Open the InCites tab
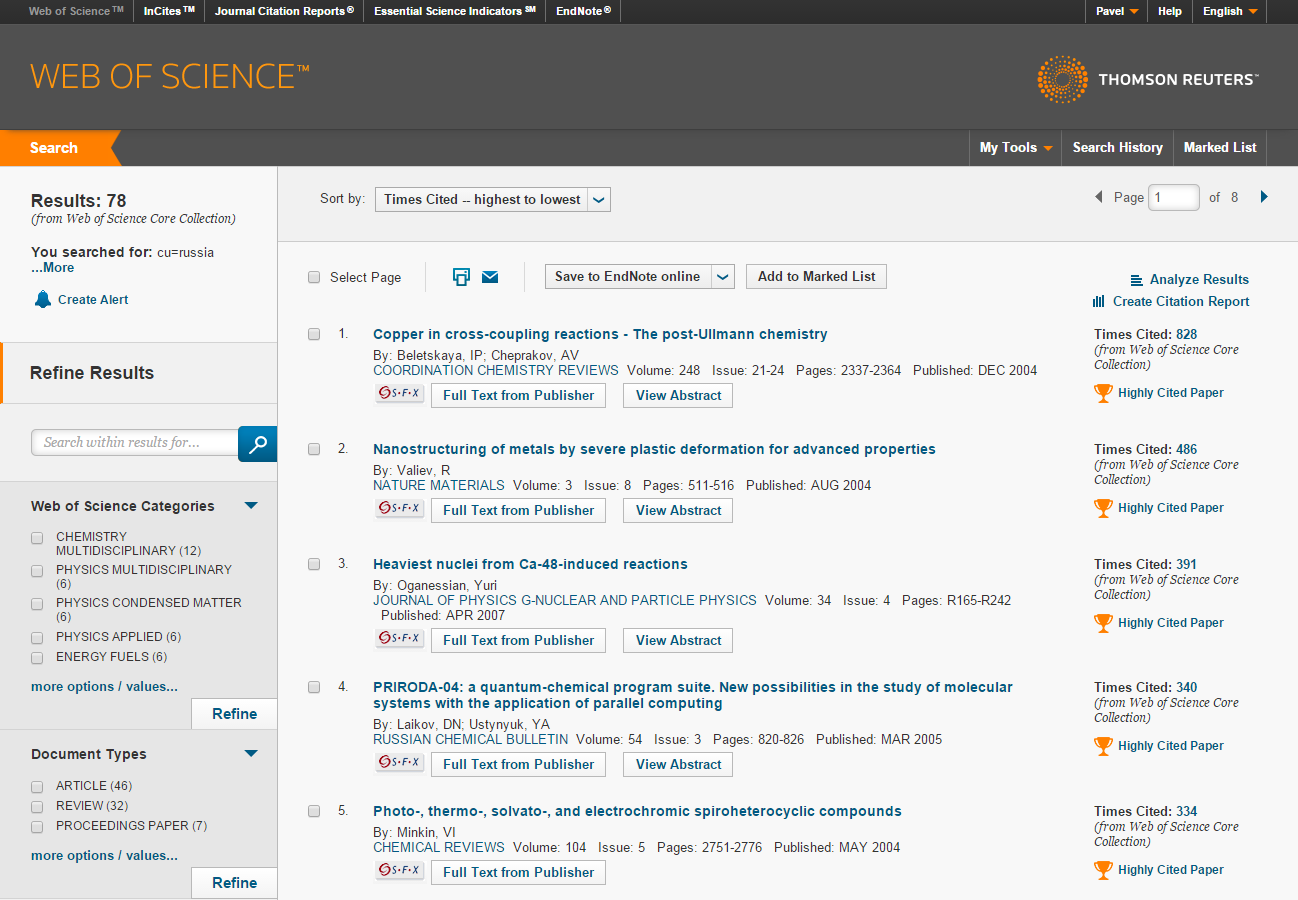 tap(168, 12)
